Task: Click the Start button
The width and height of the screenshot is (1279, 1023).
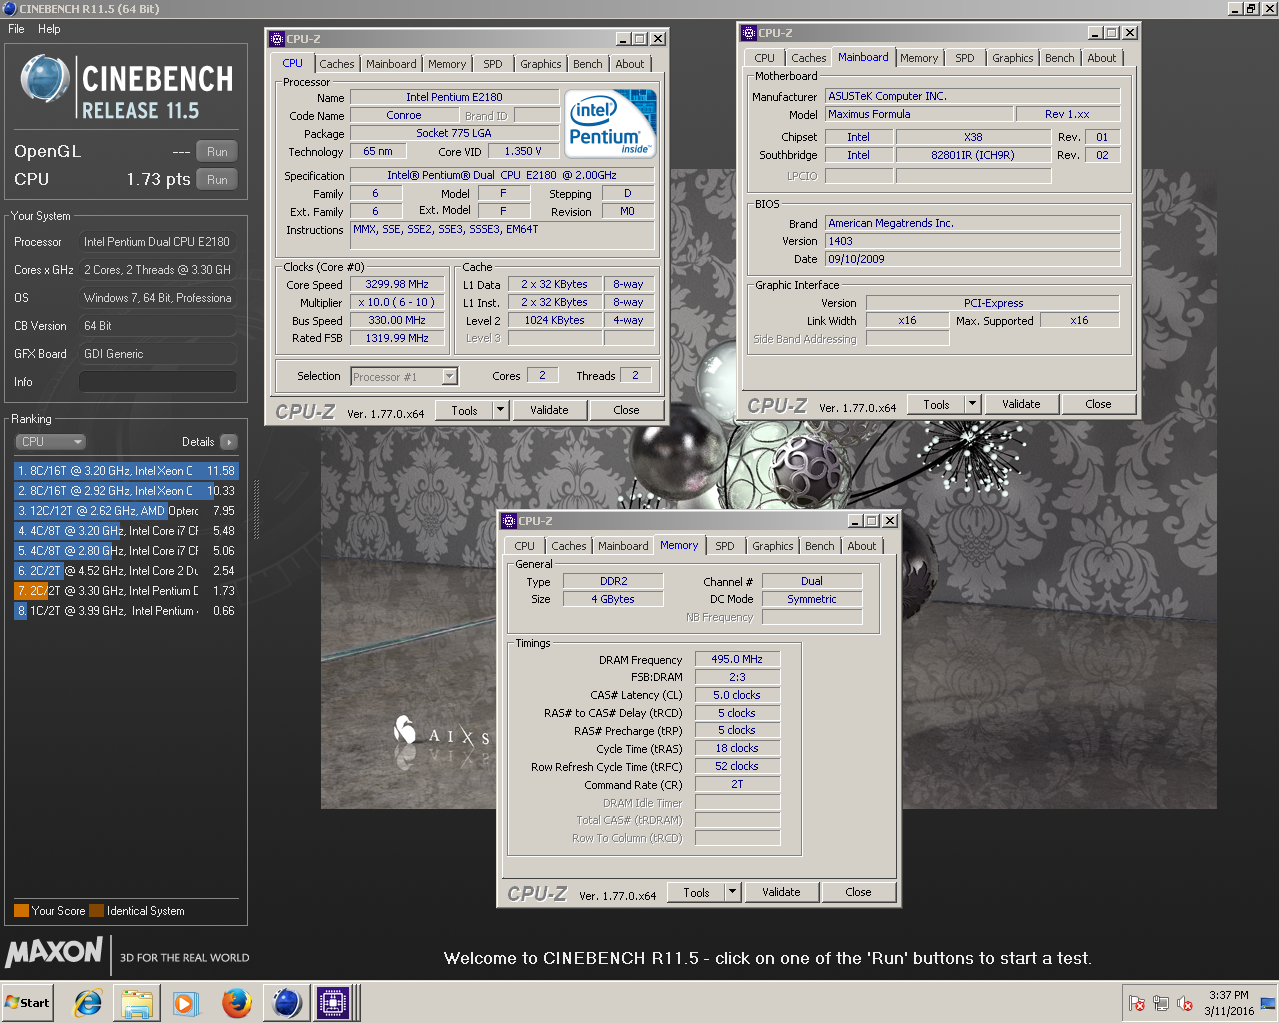Action: (x=27, y=1002)
